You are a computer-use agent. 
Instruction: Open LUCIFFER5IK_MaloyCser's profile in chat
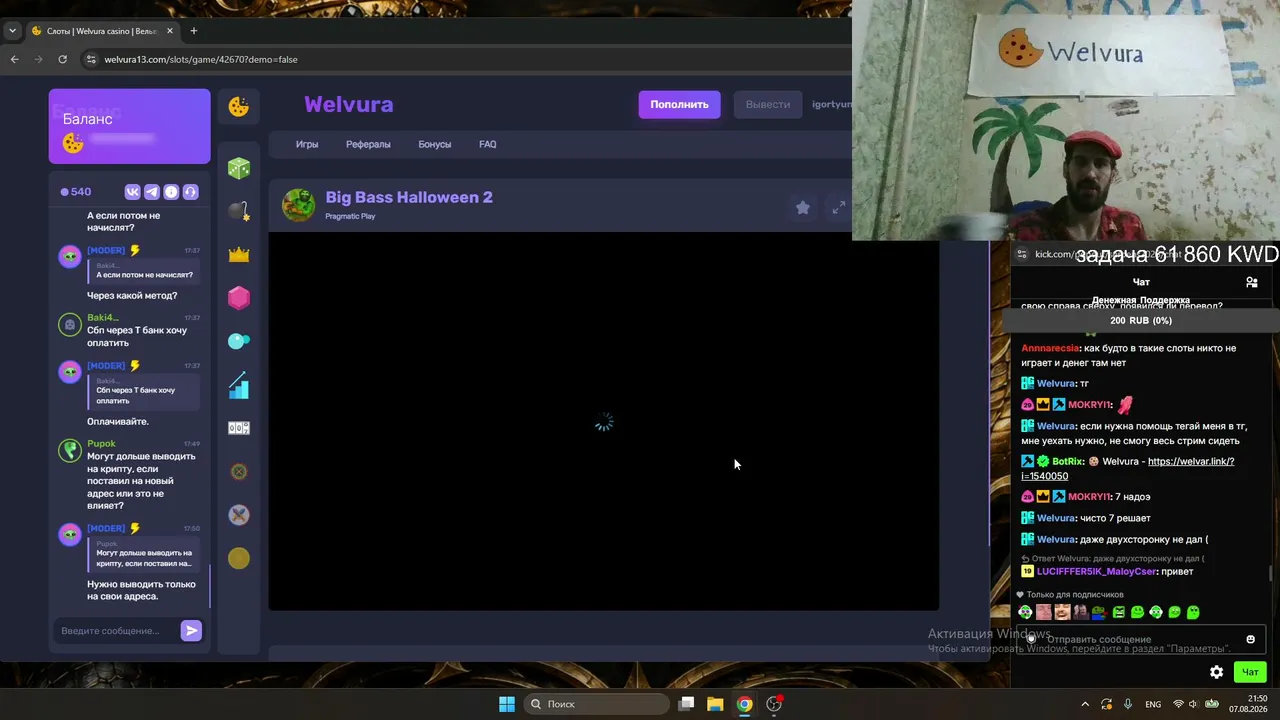click(1096, 571)
